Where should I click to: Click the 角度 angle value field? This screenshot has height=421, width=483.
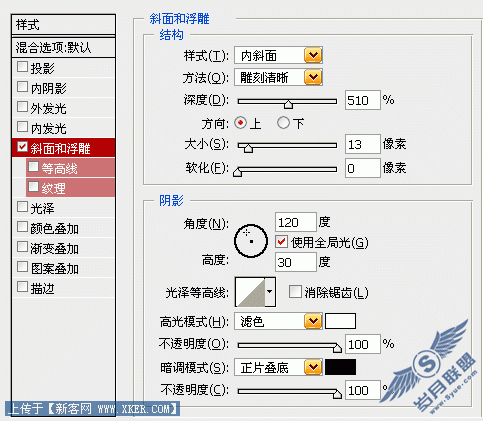point(295,222)
